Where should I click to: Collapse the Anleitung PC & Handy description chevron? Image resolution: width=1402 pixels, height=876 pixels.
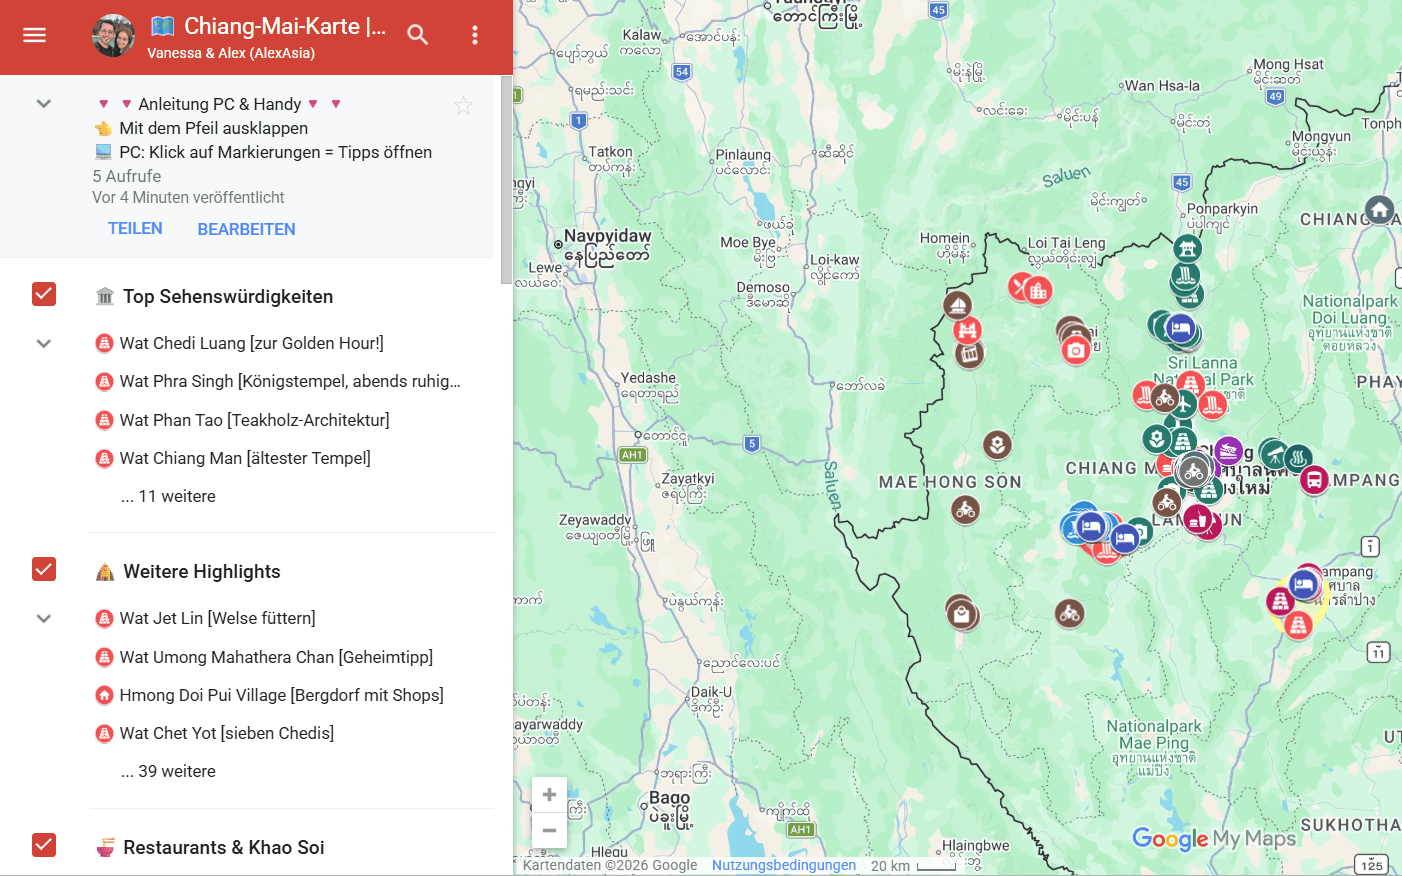coord(44,104)
